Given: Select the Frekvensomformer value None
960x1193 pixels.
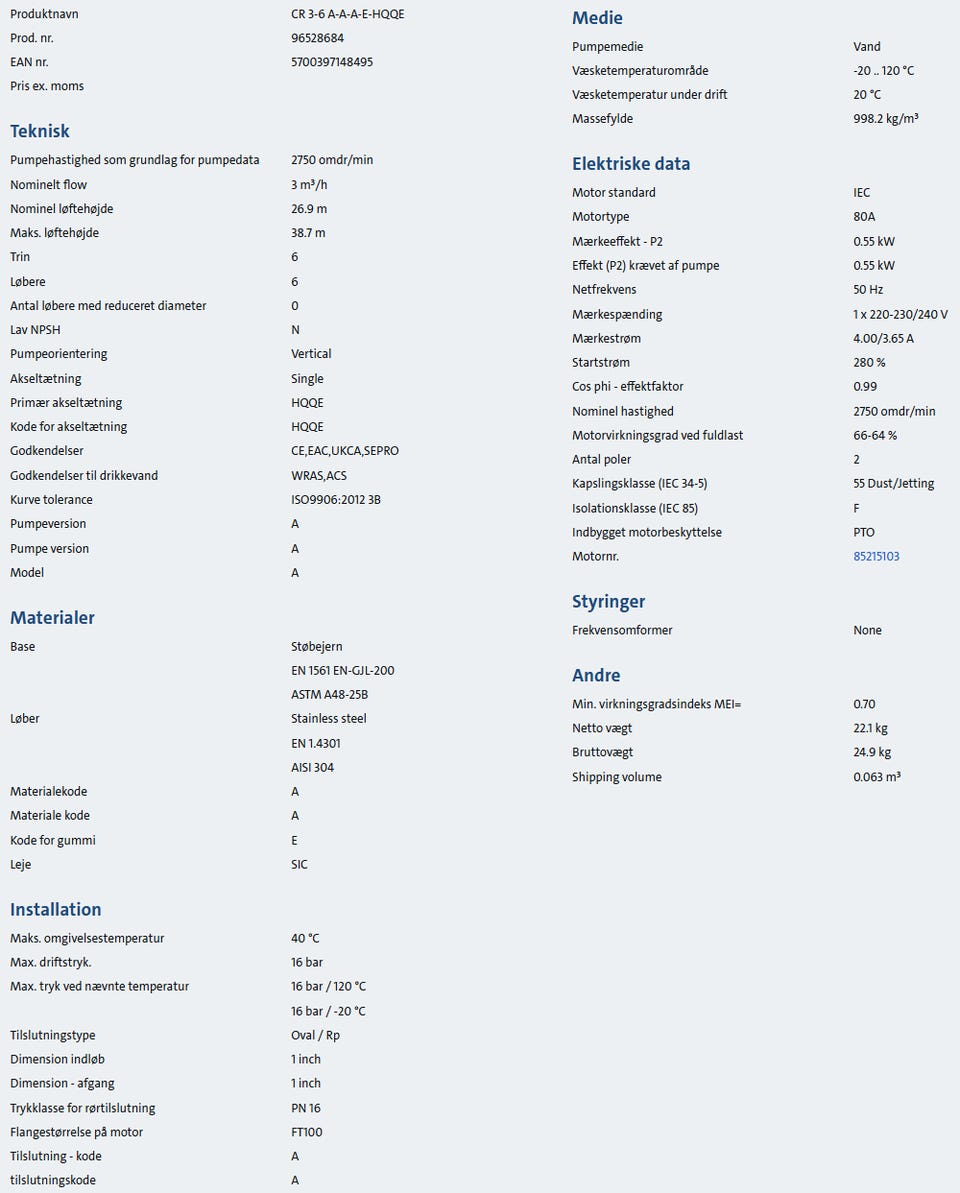Looking at the screenshot, I should pyautogui.click(x=867, y=630).
